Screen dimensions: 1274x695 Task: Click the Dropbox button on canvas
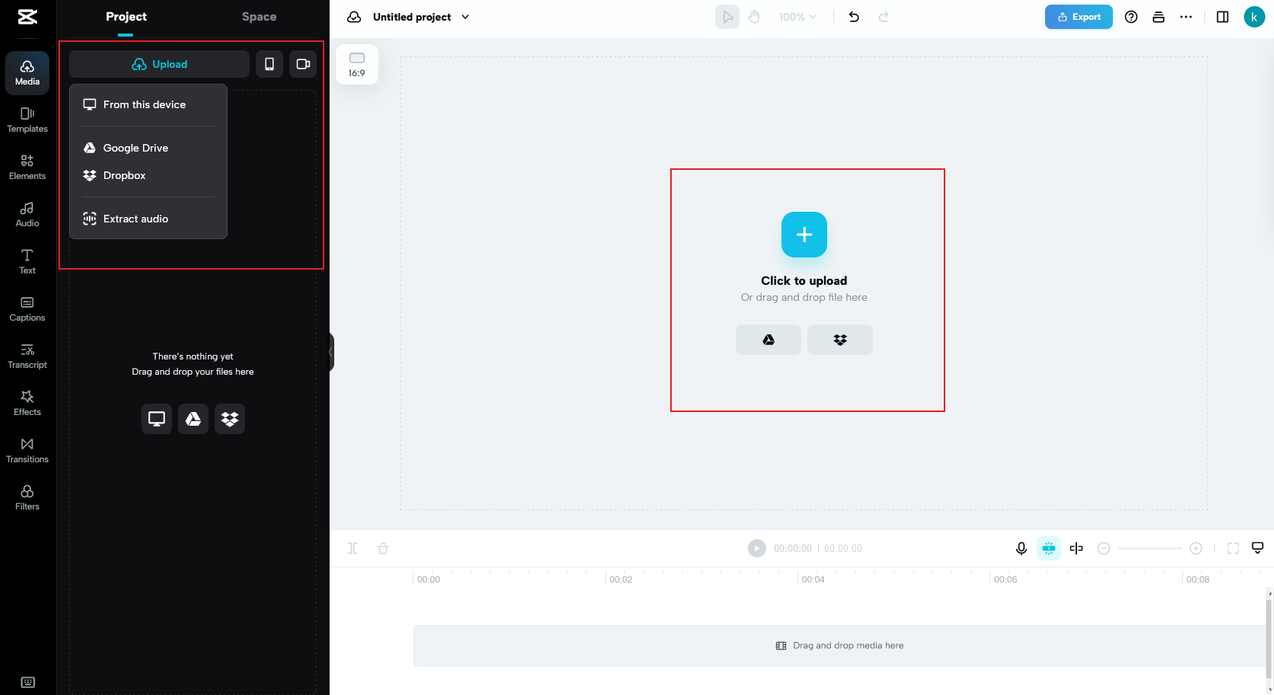pos(840,340)
